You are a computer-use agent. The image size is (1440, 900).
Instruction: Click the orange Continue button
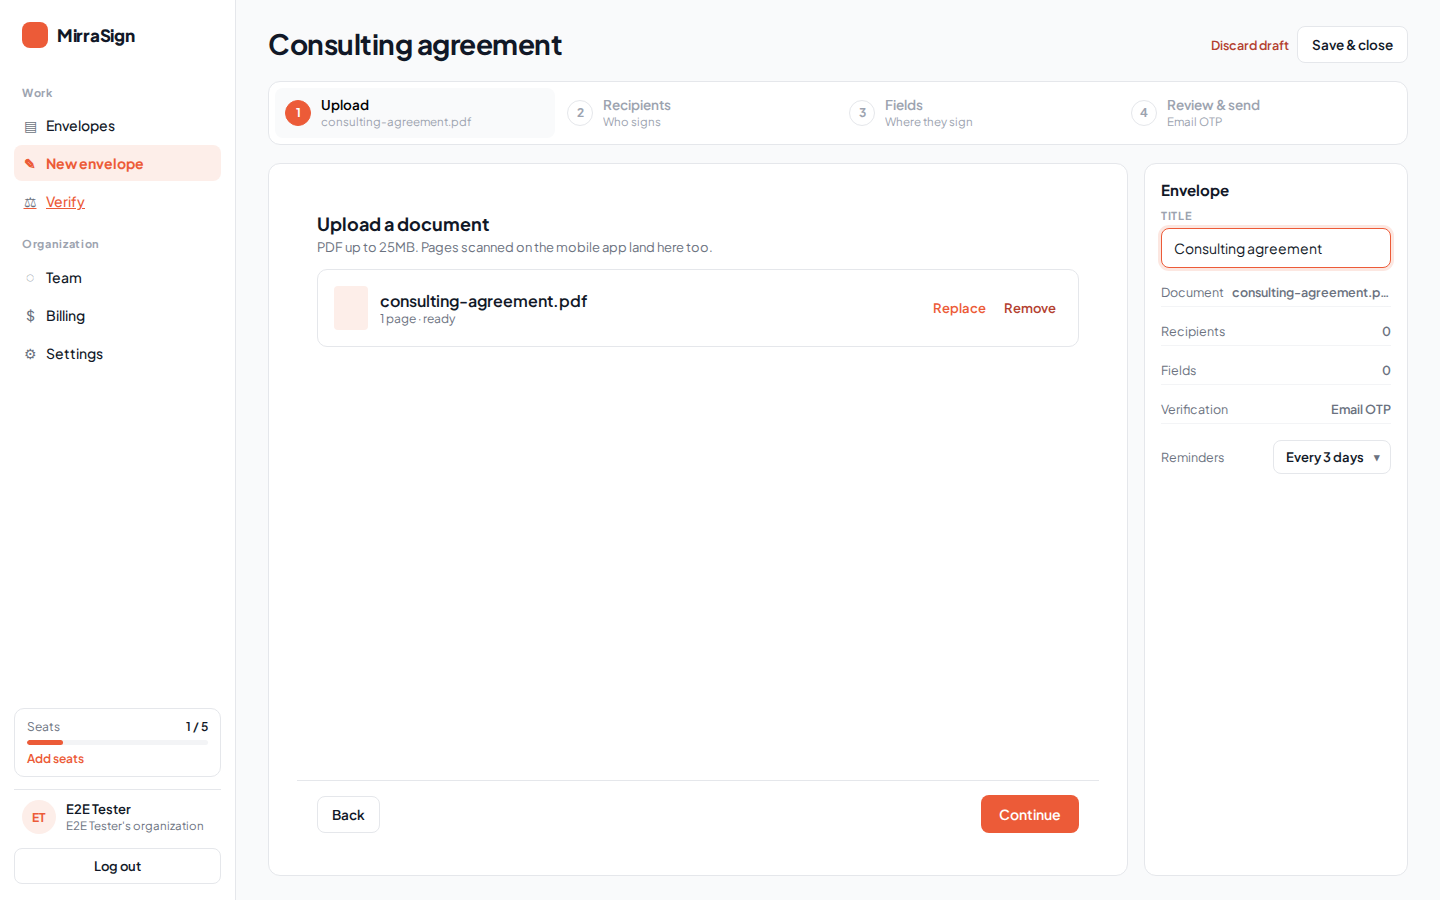(x=1029, y=814)
